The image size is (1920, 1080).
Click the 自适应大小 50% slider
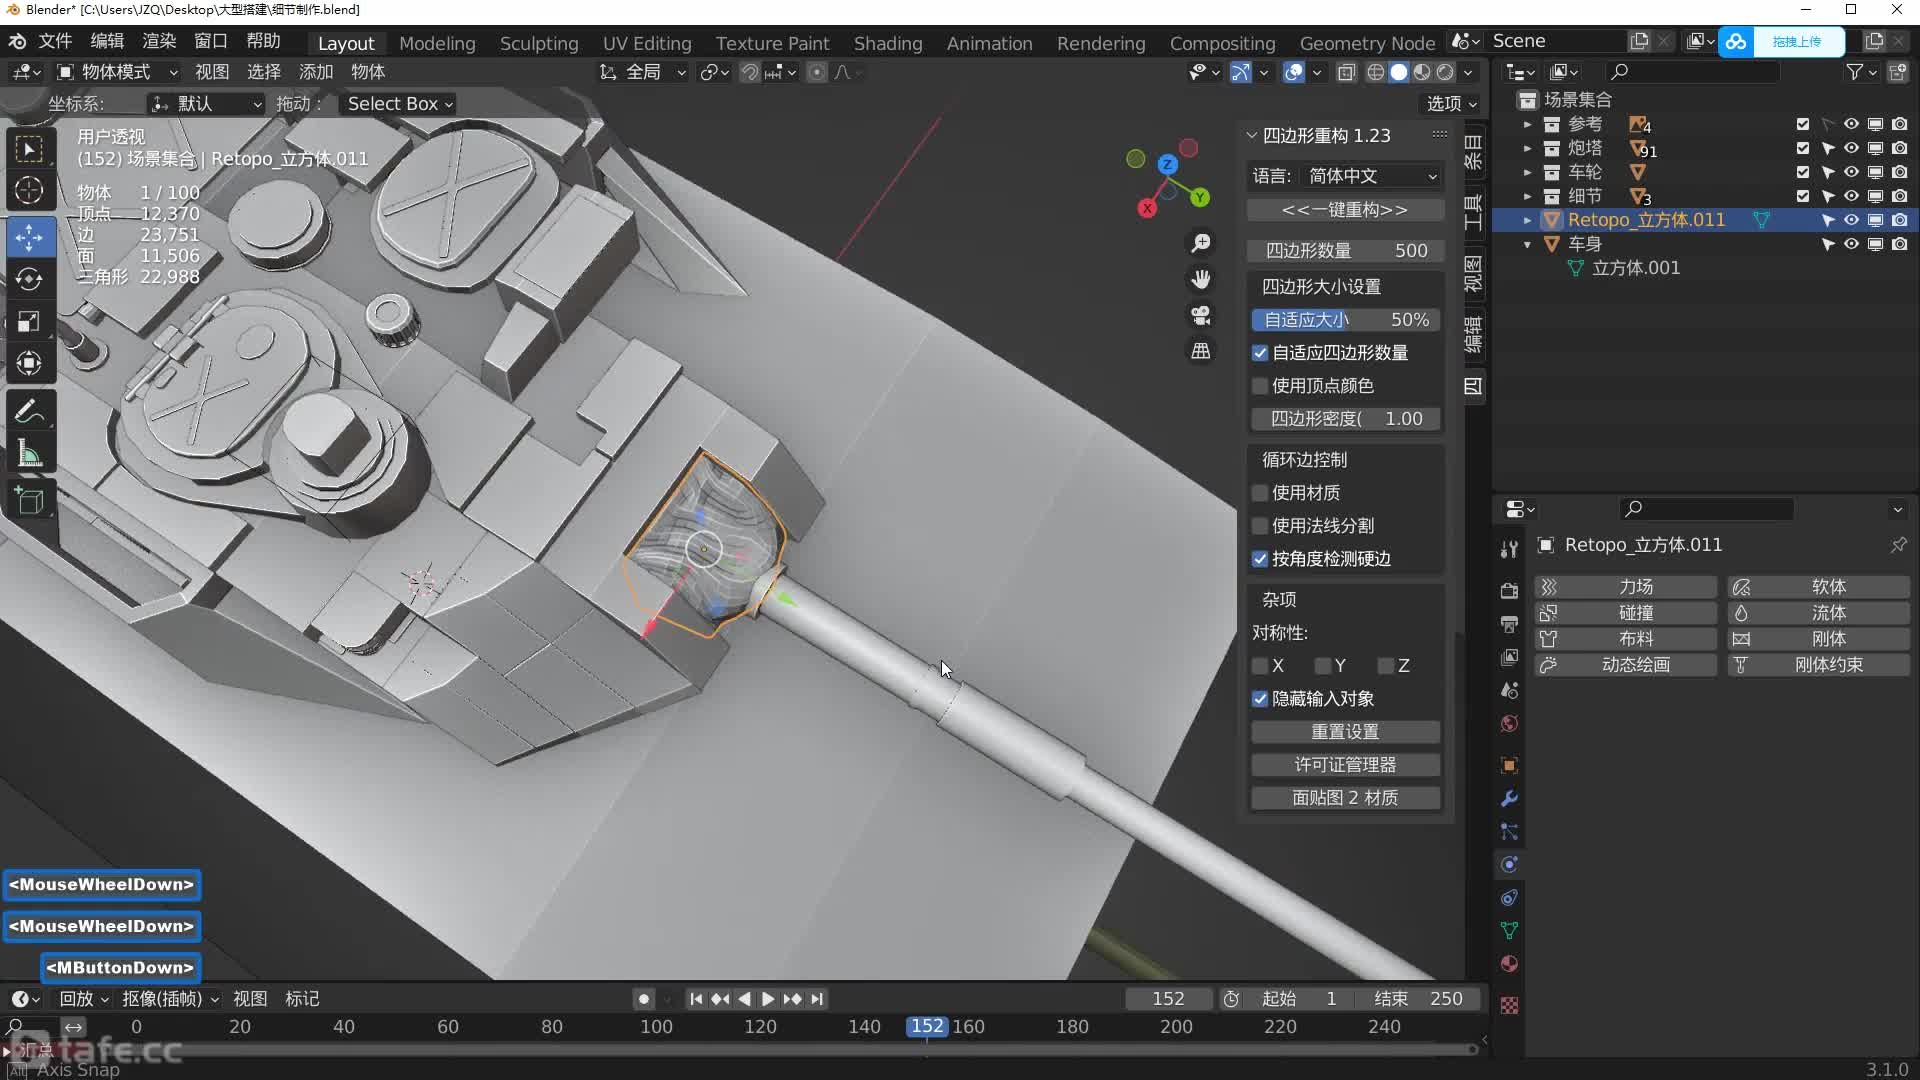[1344, 320]
